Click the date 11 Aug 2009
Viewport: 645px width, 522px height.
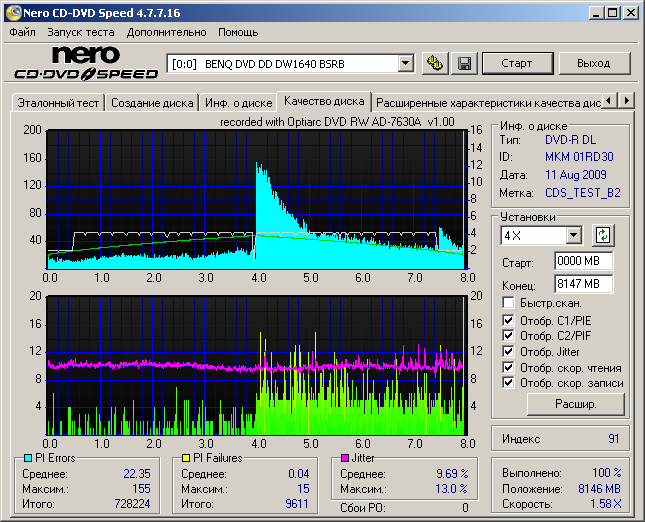coord(575,175)
